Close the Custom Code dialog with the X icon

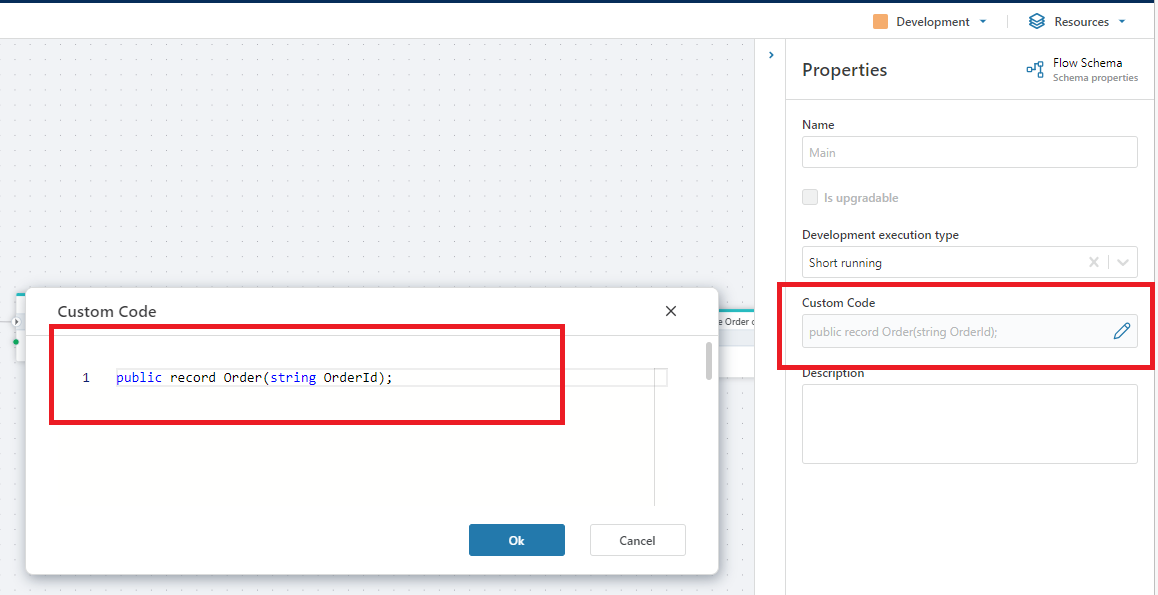670,311
